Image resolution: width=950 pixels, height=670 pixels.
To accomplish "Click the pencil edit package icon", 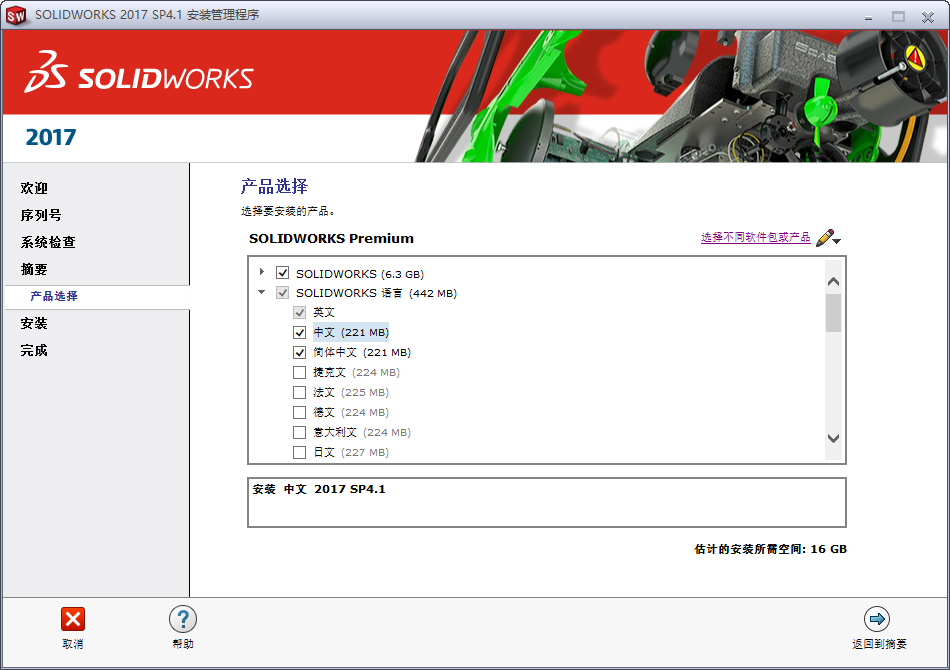I will (x=825, y=237).
